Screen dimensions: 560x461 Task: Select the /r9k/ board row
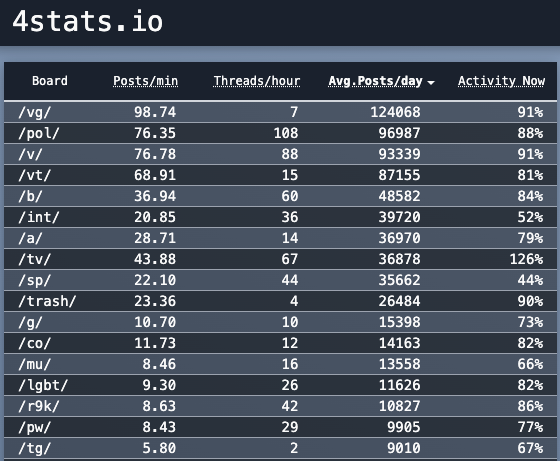pyautogui.click(x=280, y=406)
